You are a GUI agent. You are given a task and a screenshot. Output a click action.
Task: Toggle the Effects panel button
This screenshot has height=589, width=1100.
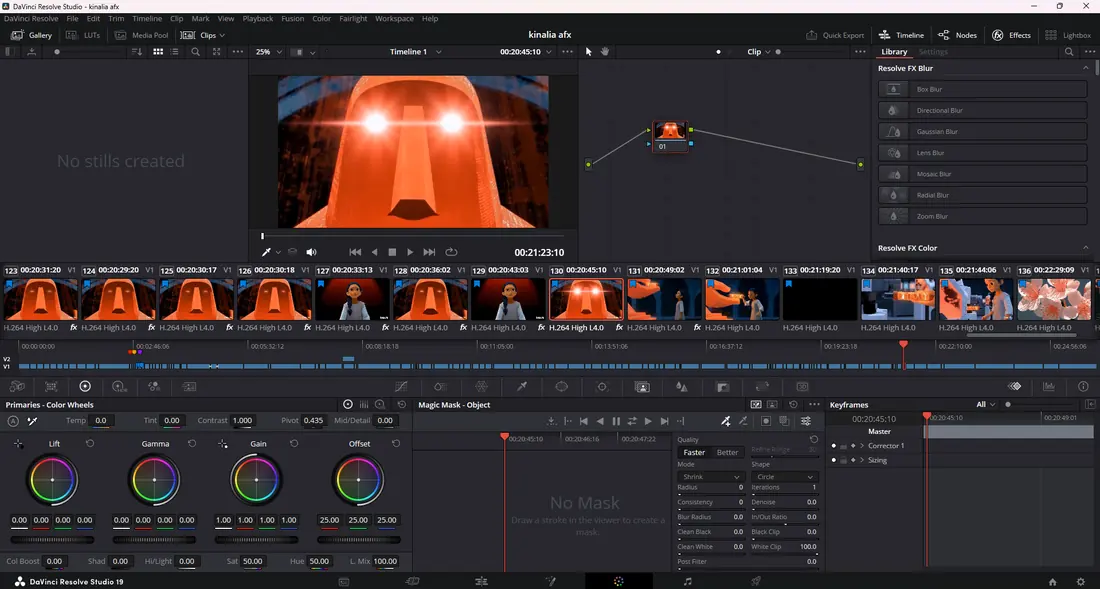1011,35
